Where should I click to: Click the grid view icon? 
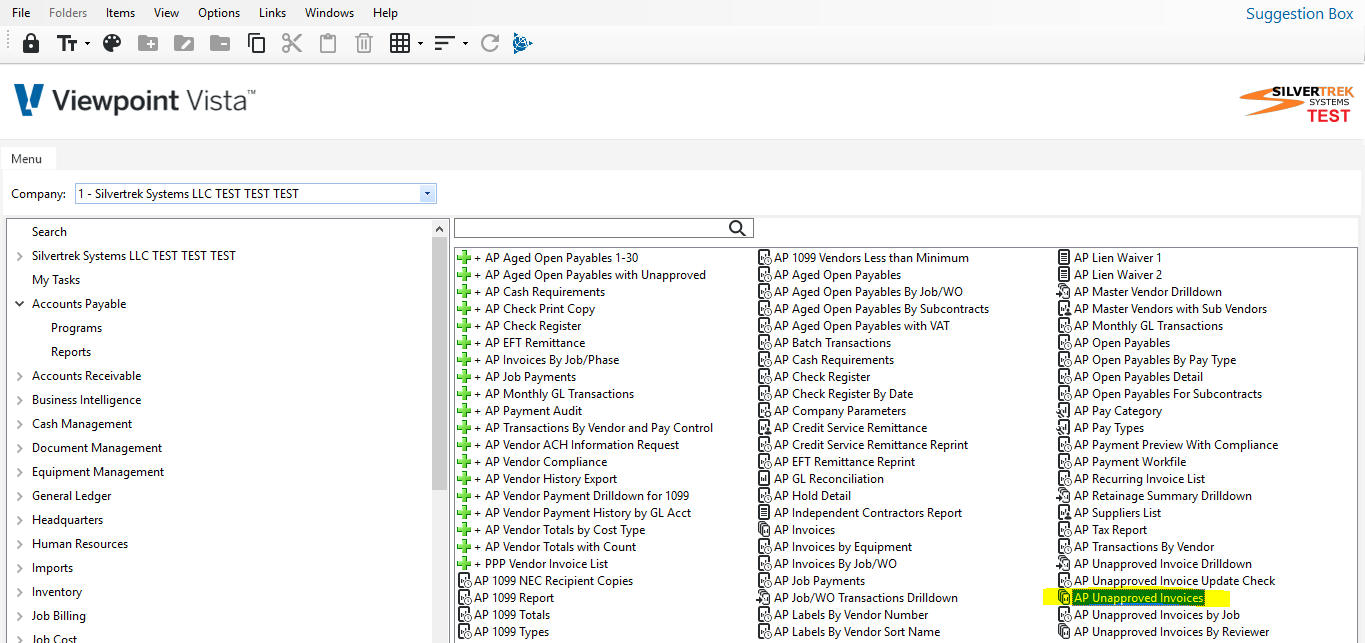tap(400, 43)
